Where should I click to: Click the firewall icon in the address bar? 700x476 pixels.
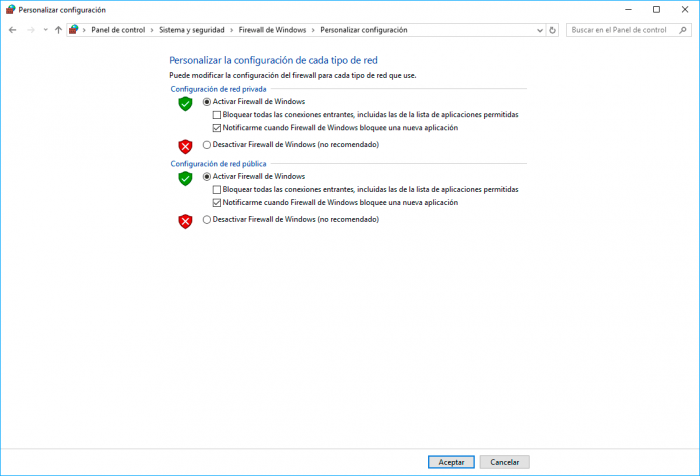(x=74, y=30)
